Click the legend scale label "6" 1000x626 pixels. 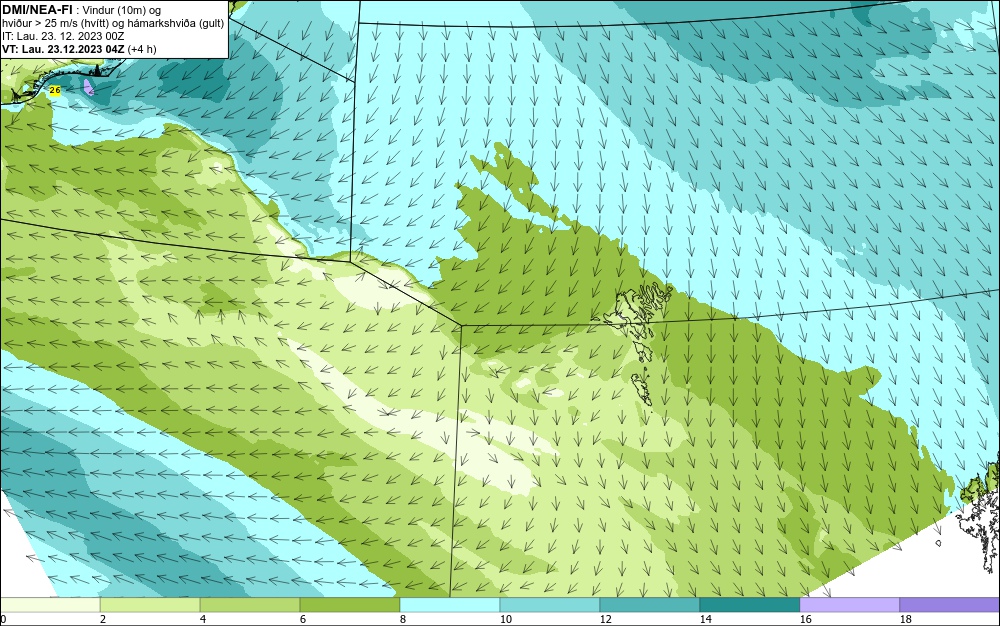[x=302, y=619]
